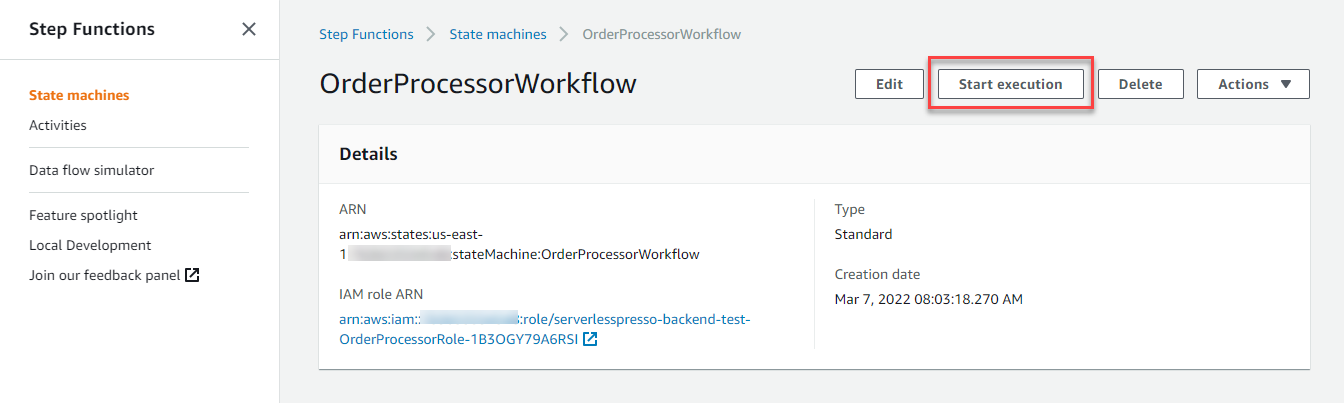The width and height of the screenshot is (1344, 403).
Task: Click the OrderProcessorWorkflow breadcrumb text
Action: coord(661,34)
